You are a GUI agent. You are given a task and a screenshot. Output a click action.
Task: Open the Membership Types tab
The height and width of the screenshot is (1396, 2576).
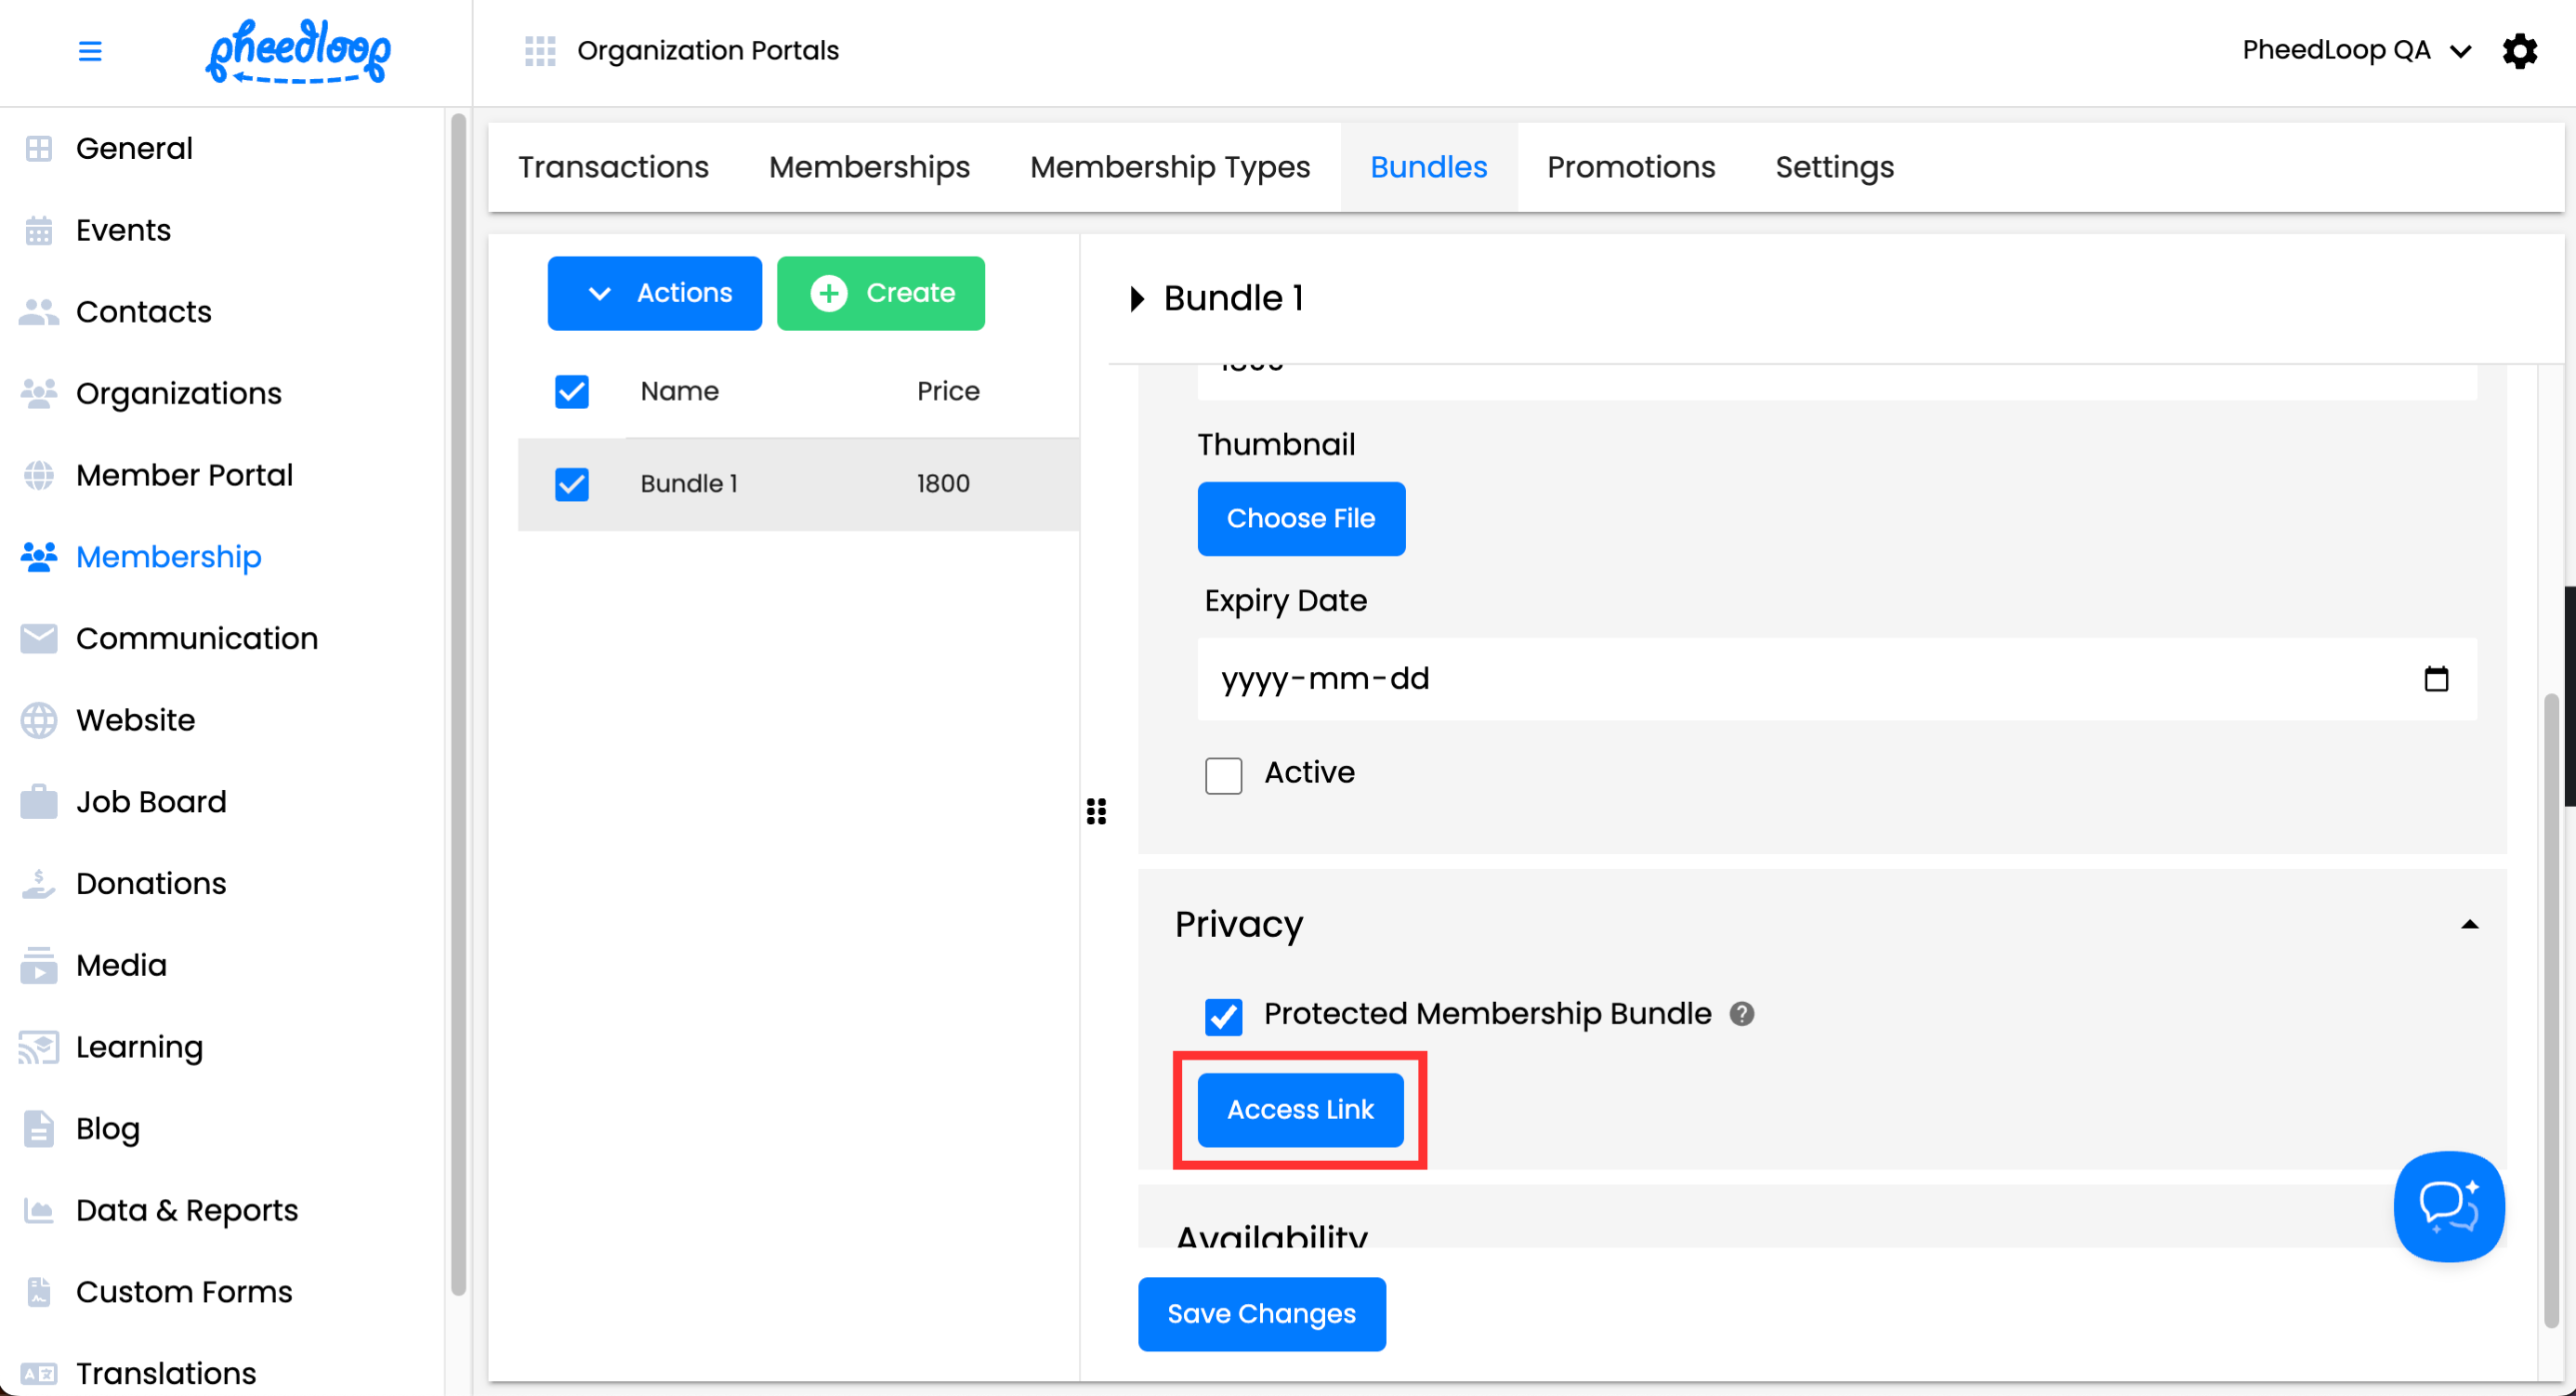point(1169,167)
